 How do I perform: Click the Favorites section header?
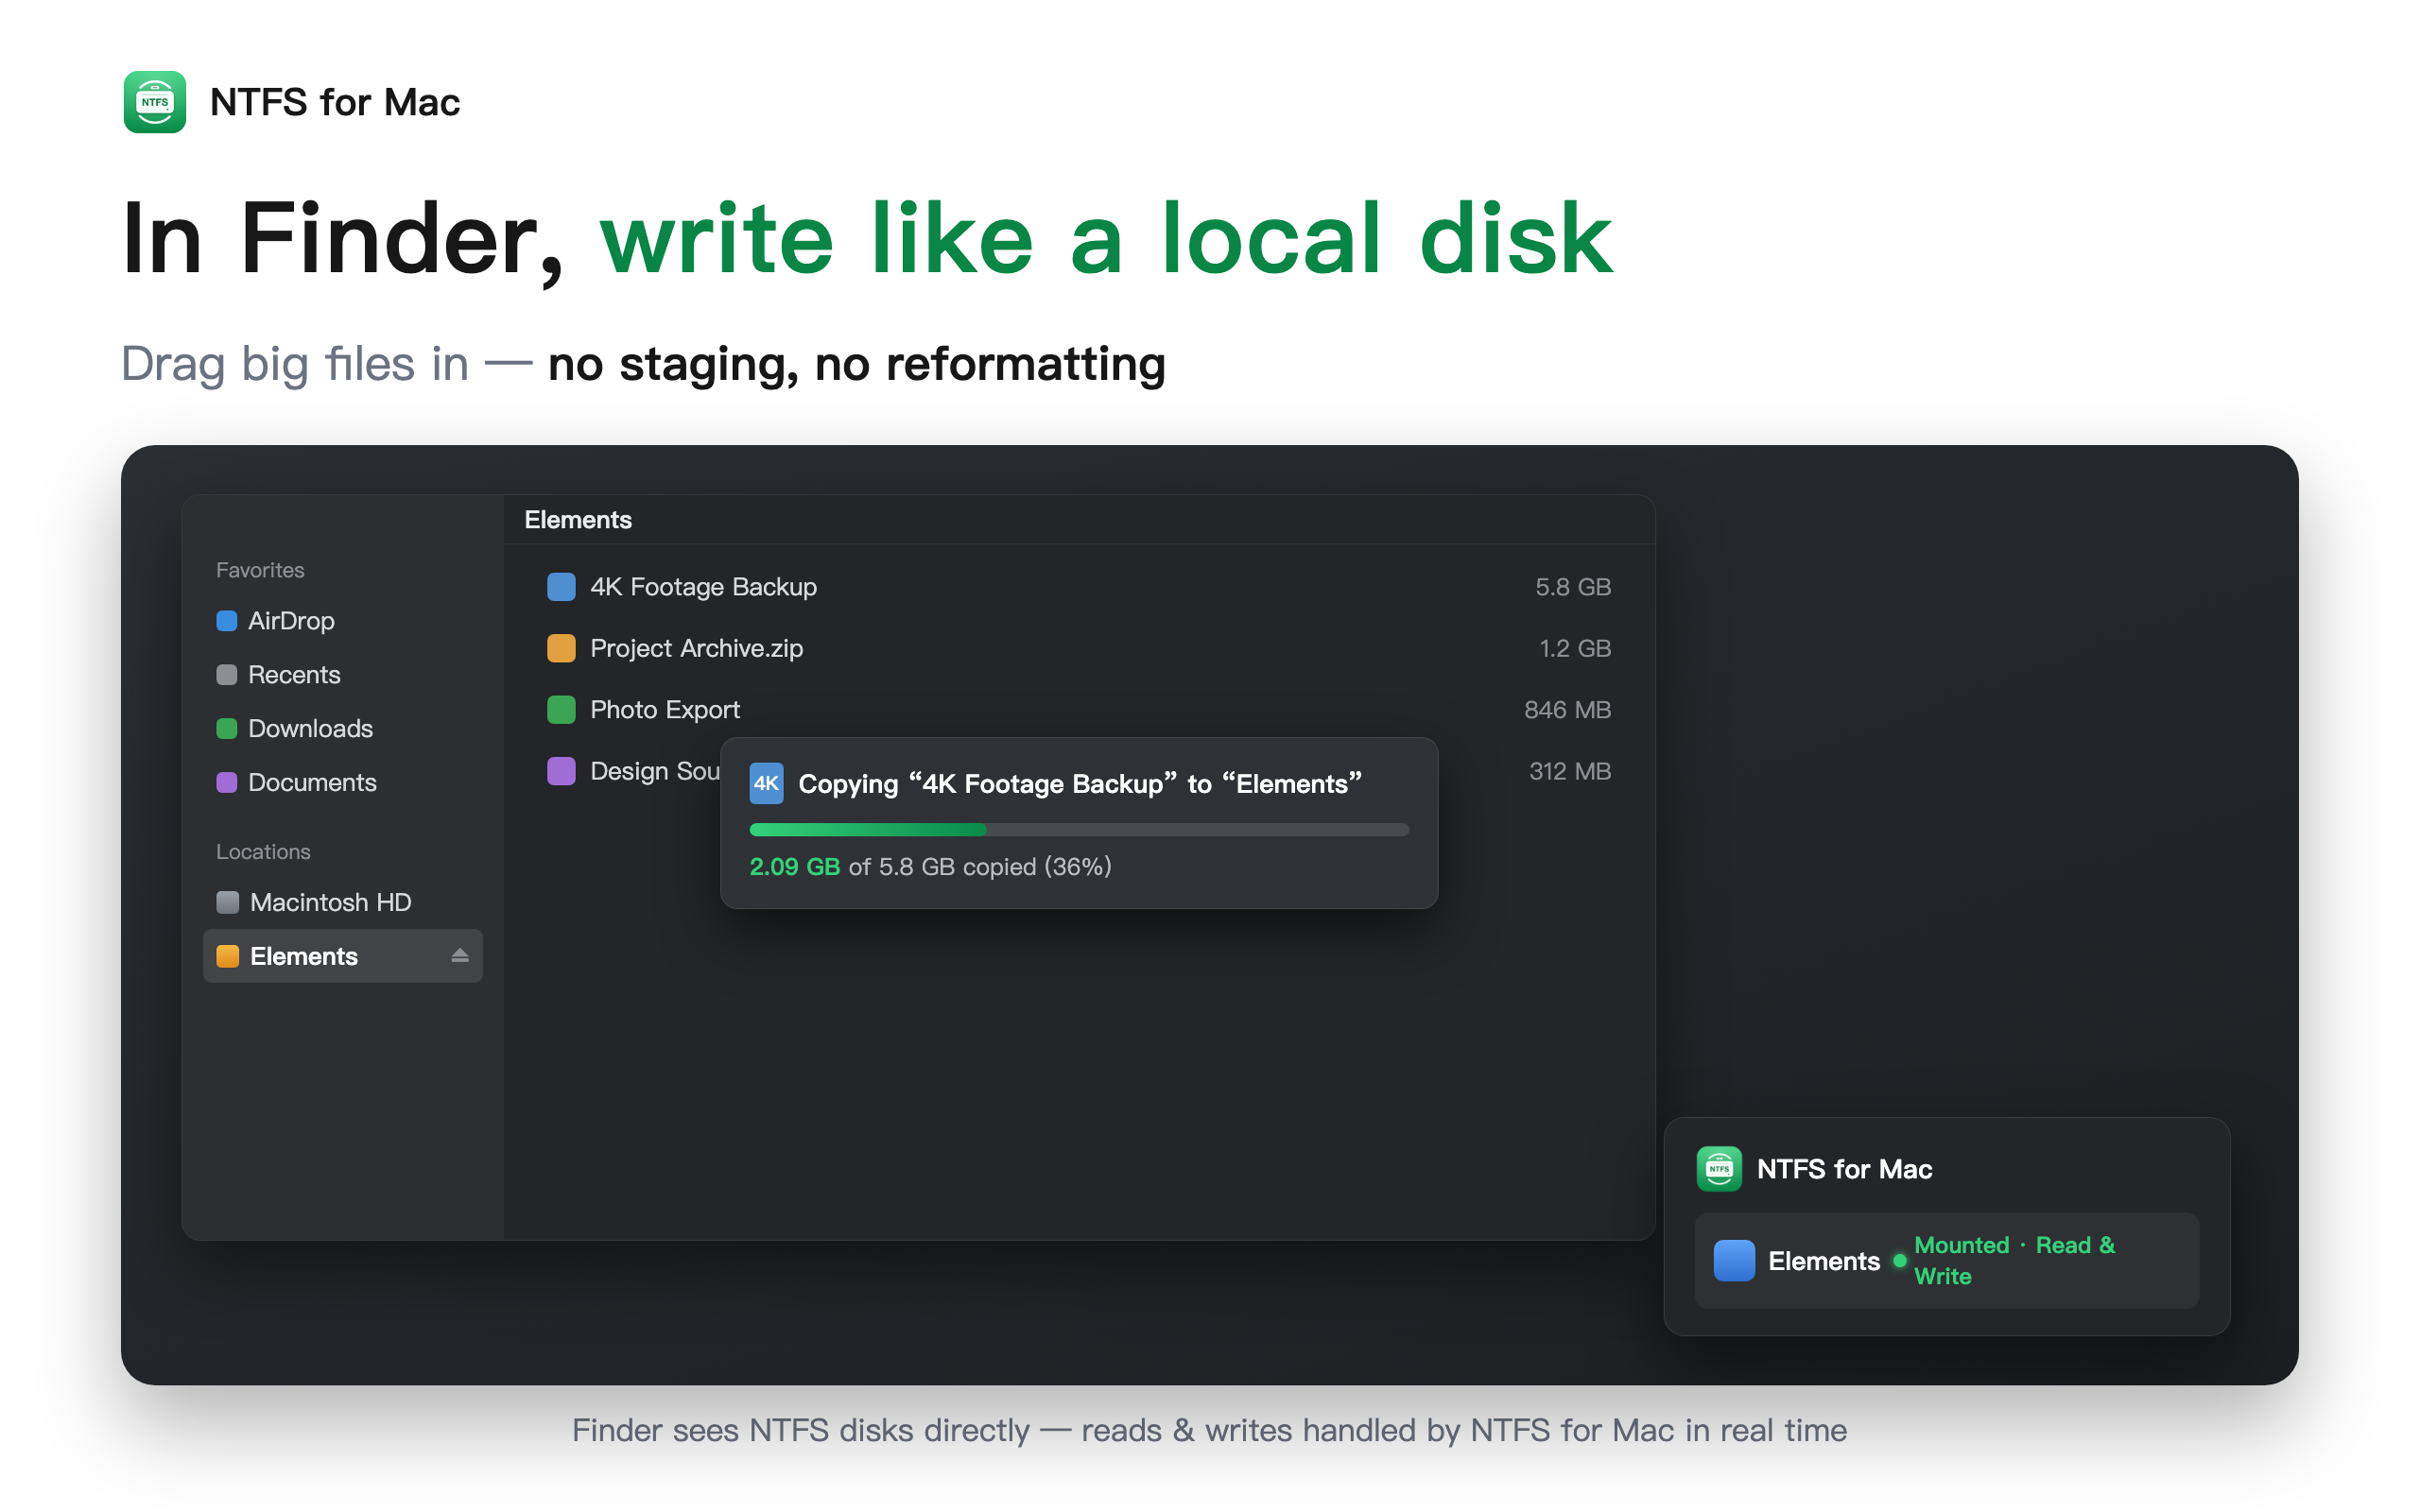point(260,570)
